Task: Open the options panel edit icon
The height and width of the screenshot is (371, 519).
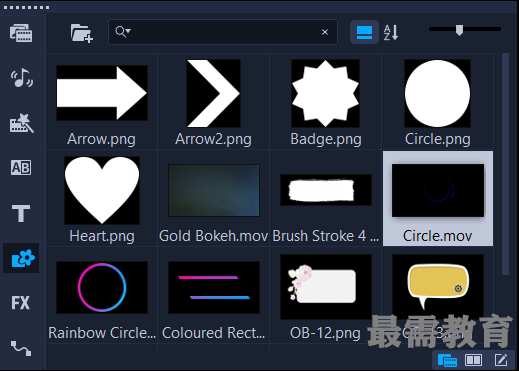Action: (501, 360)
